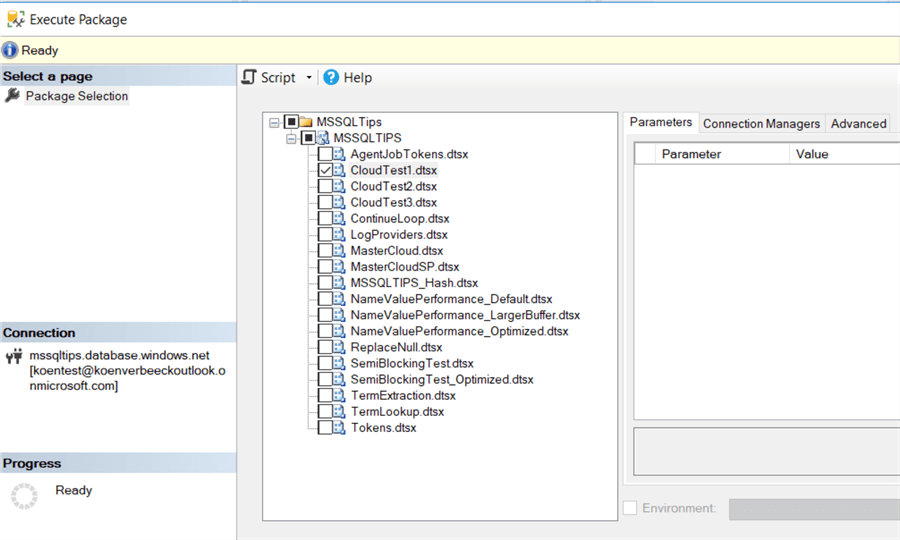Select the Package Selection page
This screenshot has width=900, height=540.
point(76,96)
